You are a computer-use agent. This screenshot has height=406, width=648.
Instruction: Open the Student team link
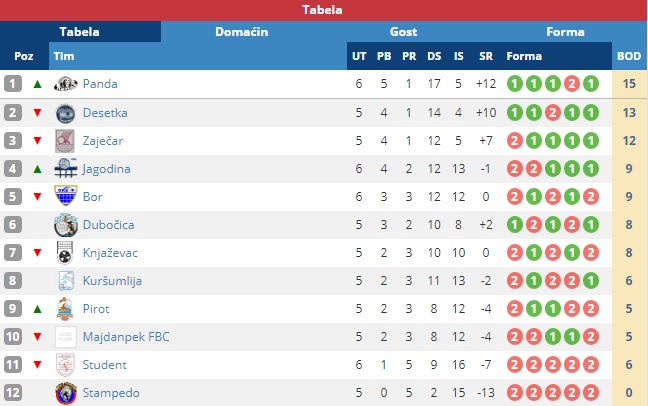[x=105, y=365]
